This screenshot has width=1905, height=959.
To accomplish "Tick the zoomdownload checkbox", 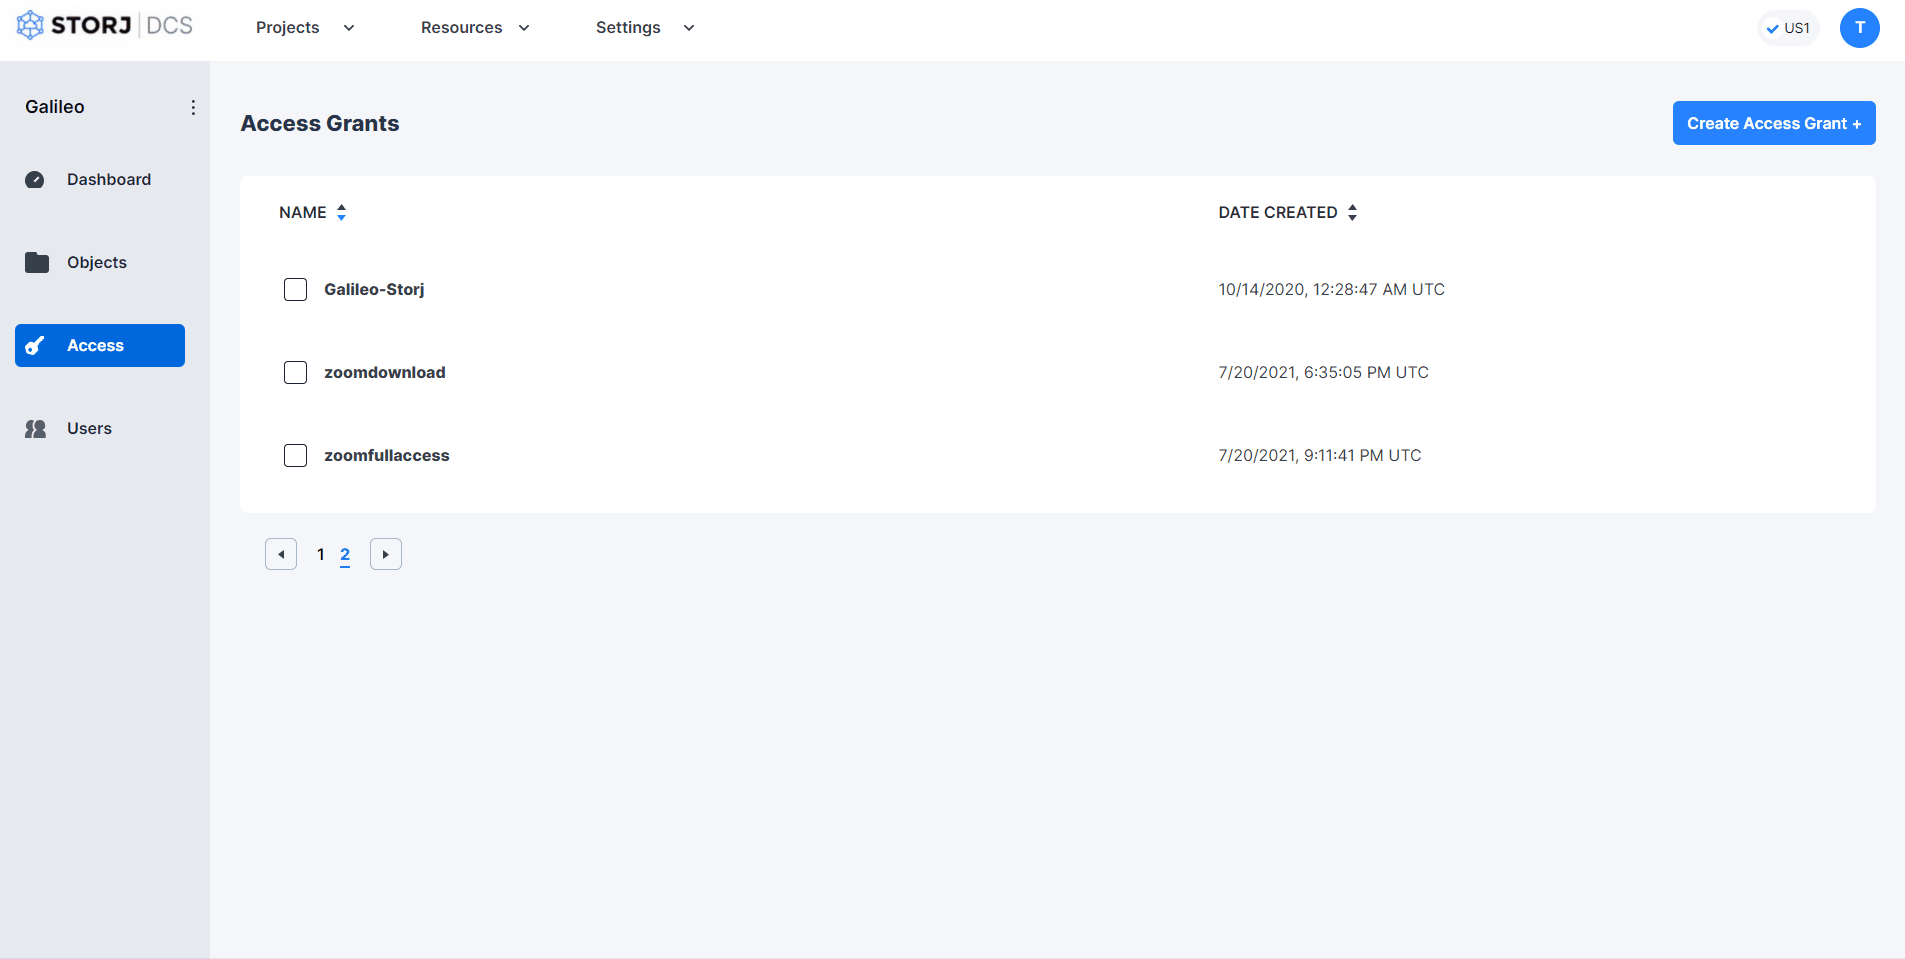I will (295, 373).
